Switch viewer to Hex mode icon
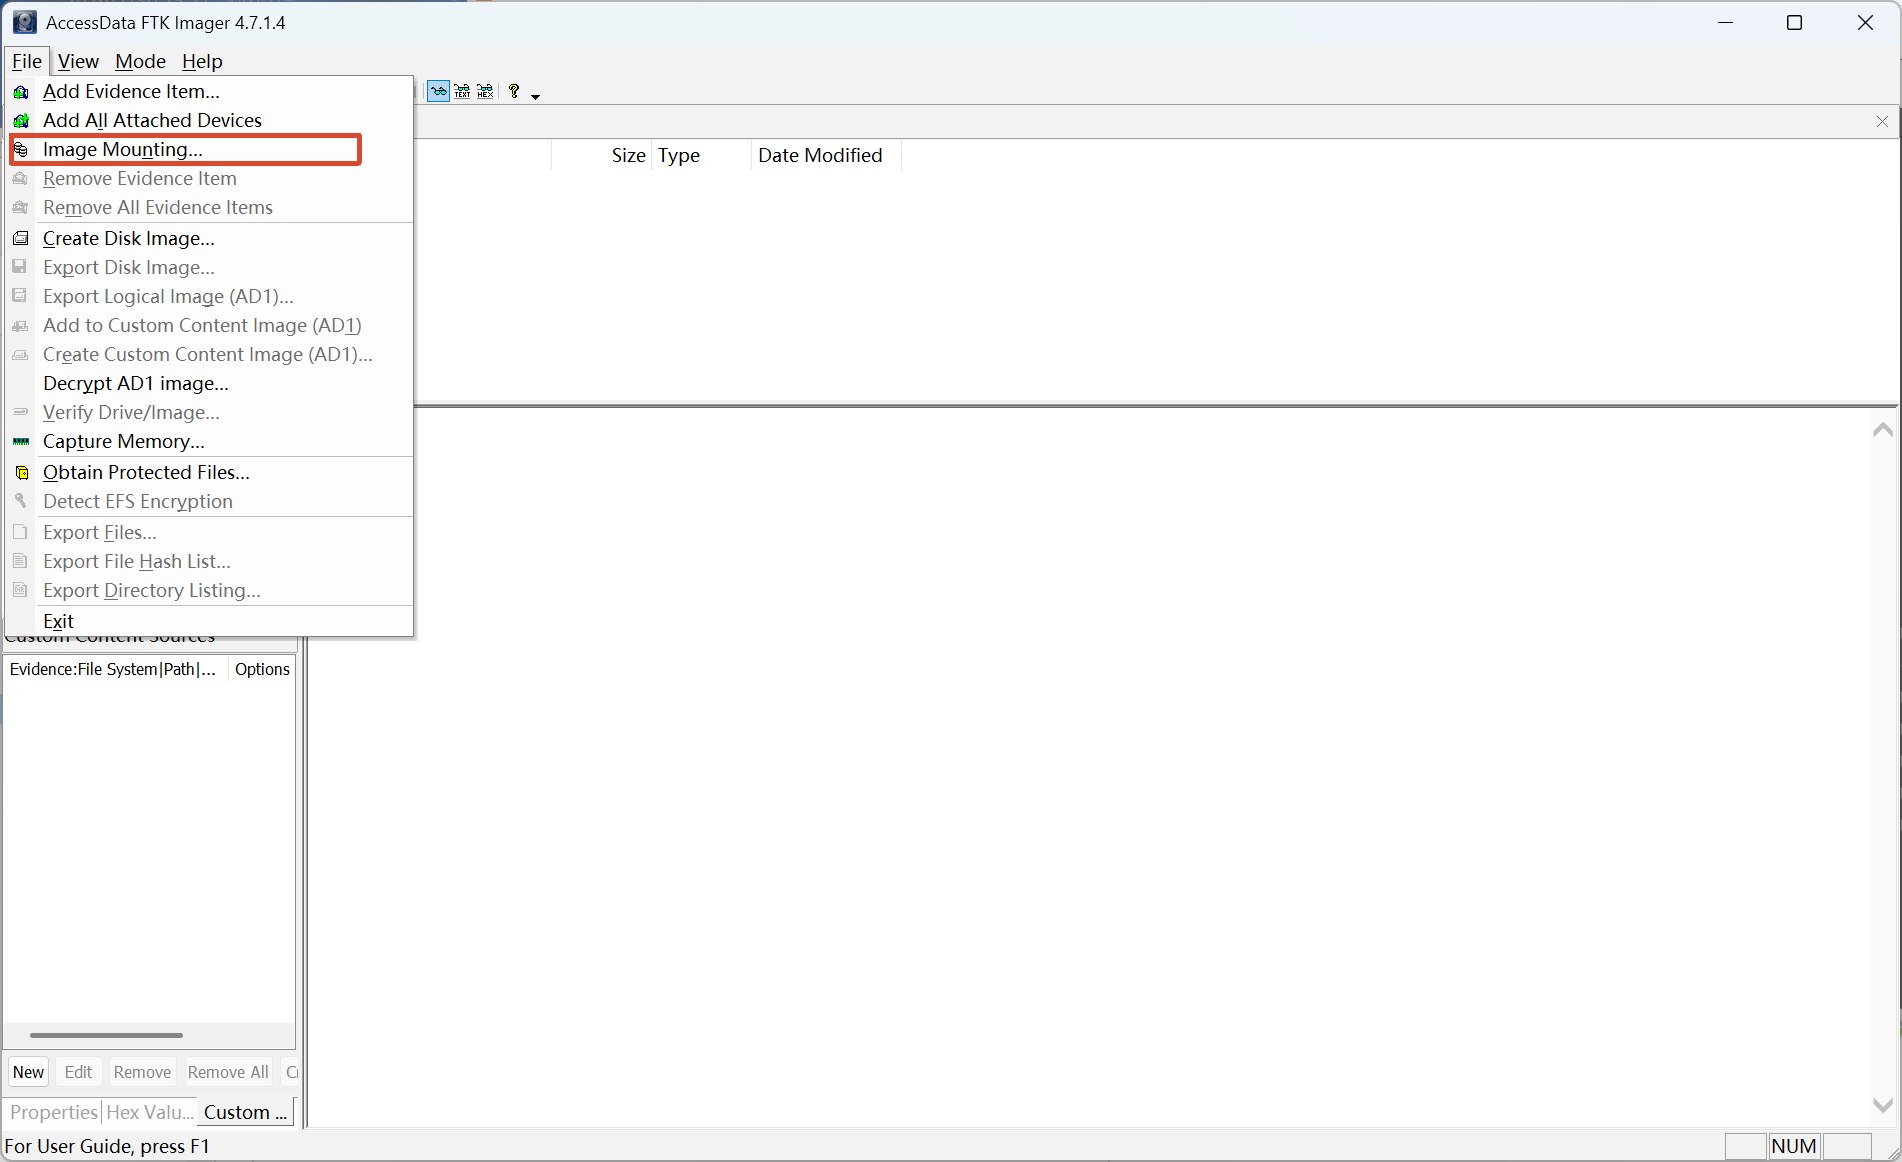 486,92
